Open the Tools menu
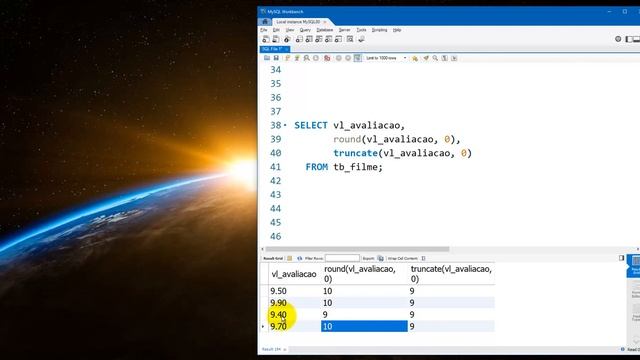This screenshot has height=360, width=640. tap(361, 30)
